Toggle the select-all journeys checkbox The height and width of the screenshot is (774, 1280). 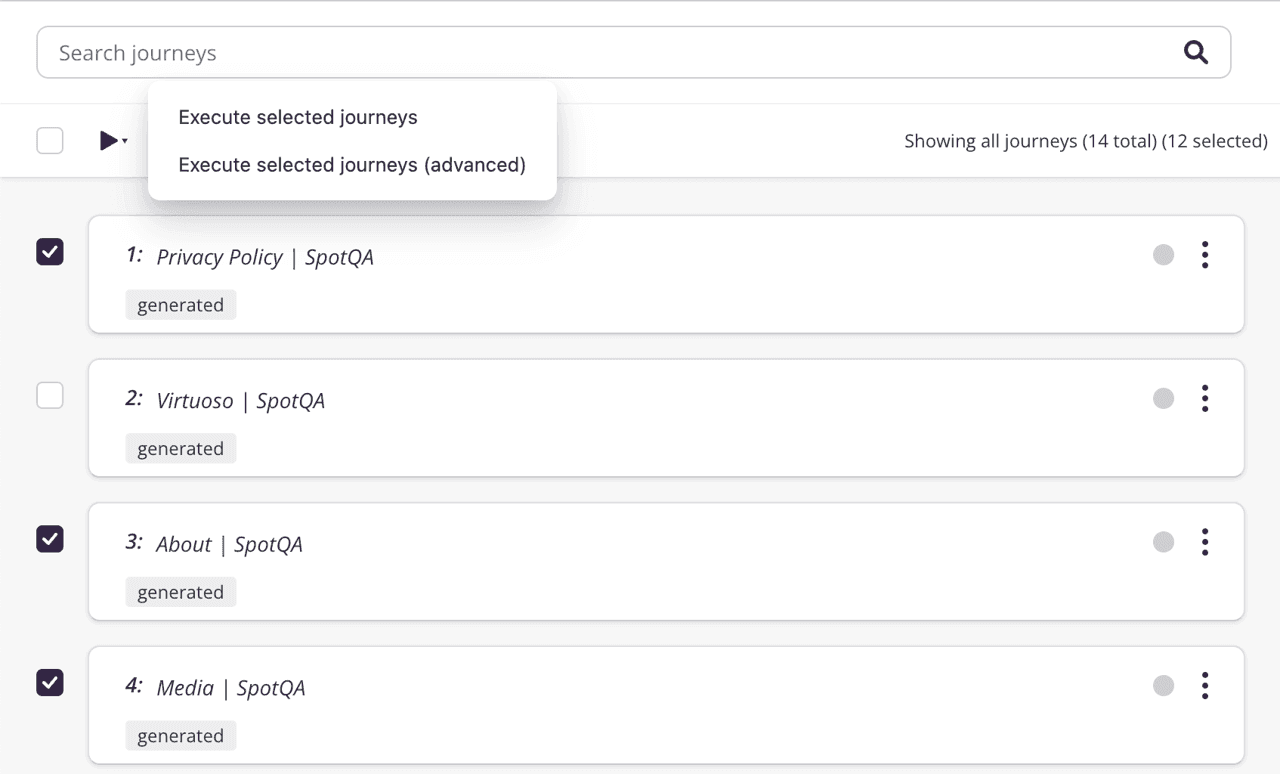pos(50,140)
